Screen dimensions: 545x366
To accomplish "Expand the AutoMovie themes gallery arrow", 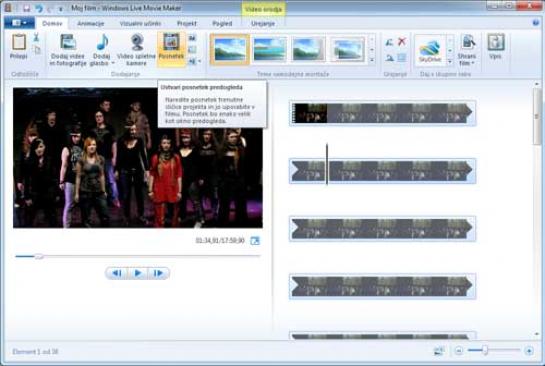I will 372,60.
